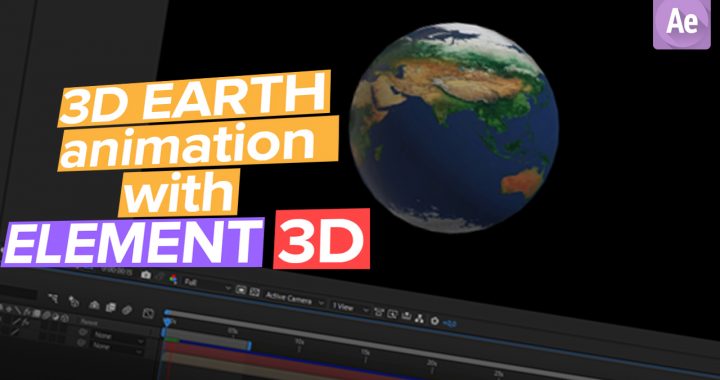Open the Graph Editor icon in the timeline
This screenshot has height=380, width=720.
148,313
